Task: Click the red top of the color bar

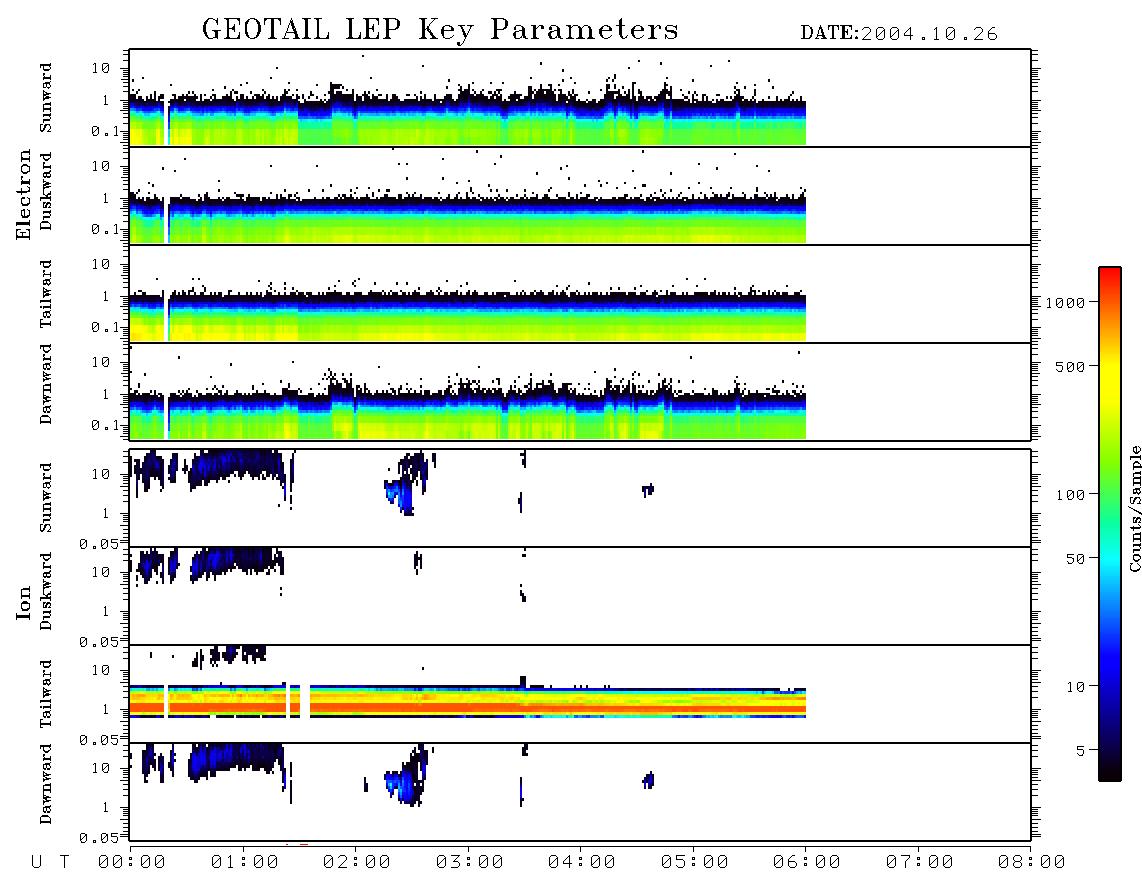Action: click(1110, 277)
